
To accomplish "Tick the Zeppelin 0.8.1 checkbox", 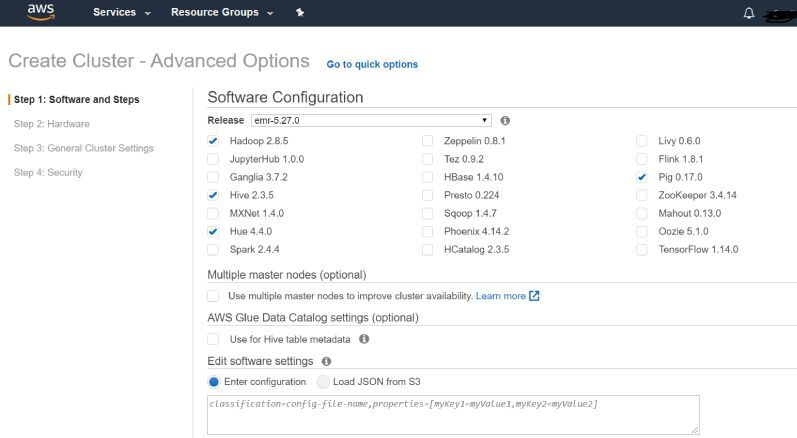I will 427,141.
